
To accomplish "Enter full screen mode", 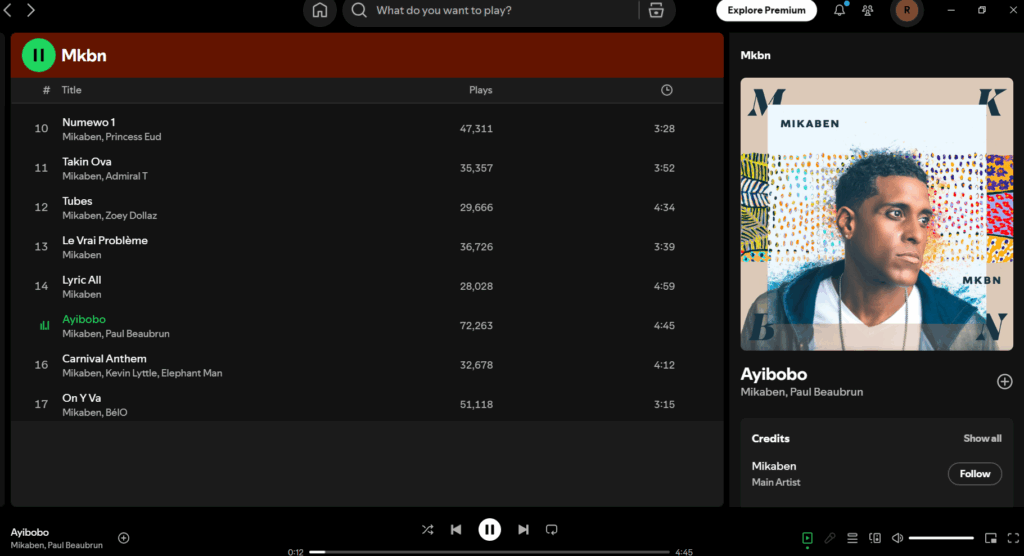I will point(1013,538).
